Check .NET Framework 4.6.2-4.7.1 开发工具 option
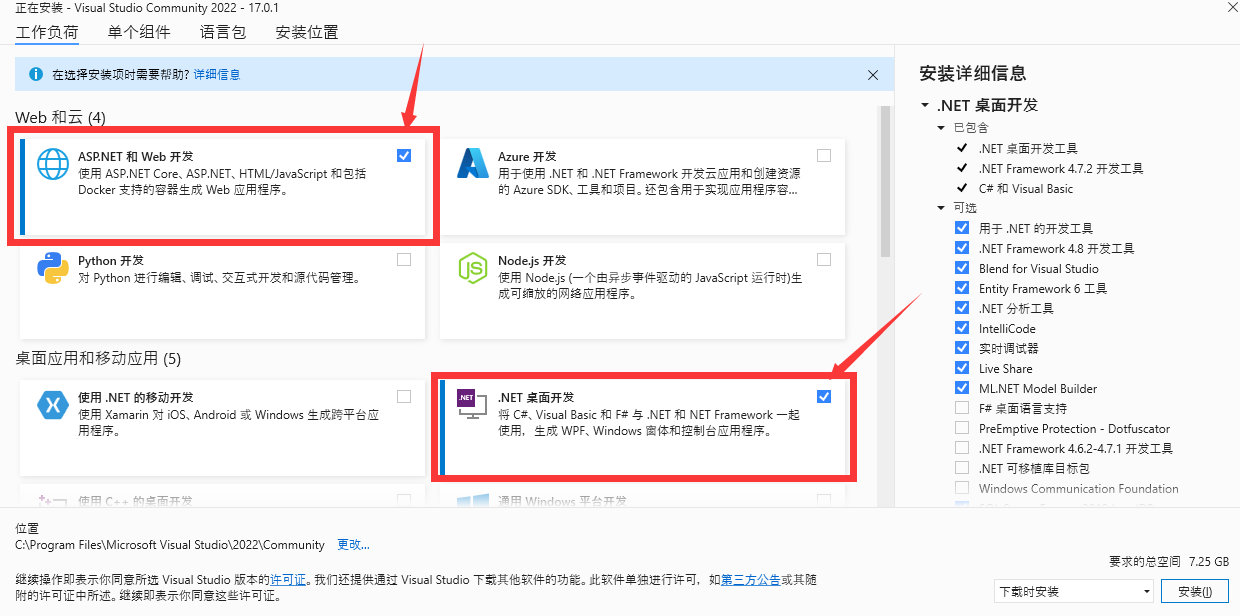This screenshot has width=1240, height=616. 962,448
